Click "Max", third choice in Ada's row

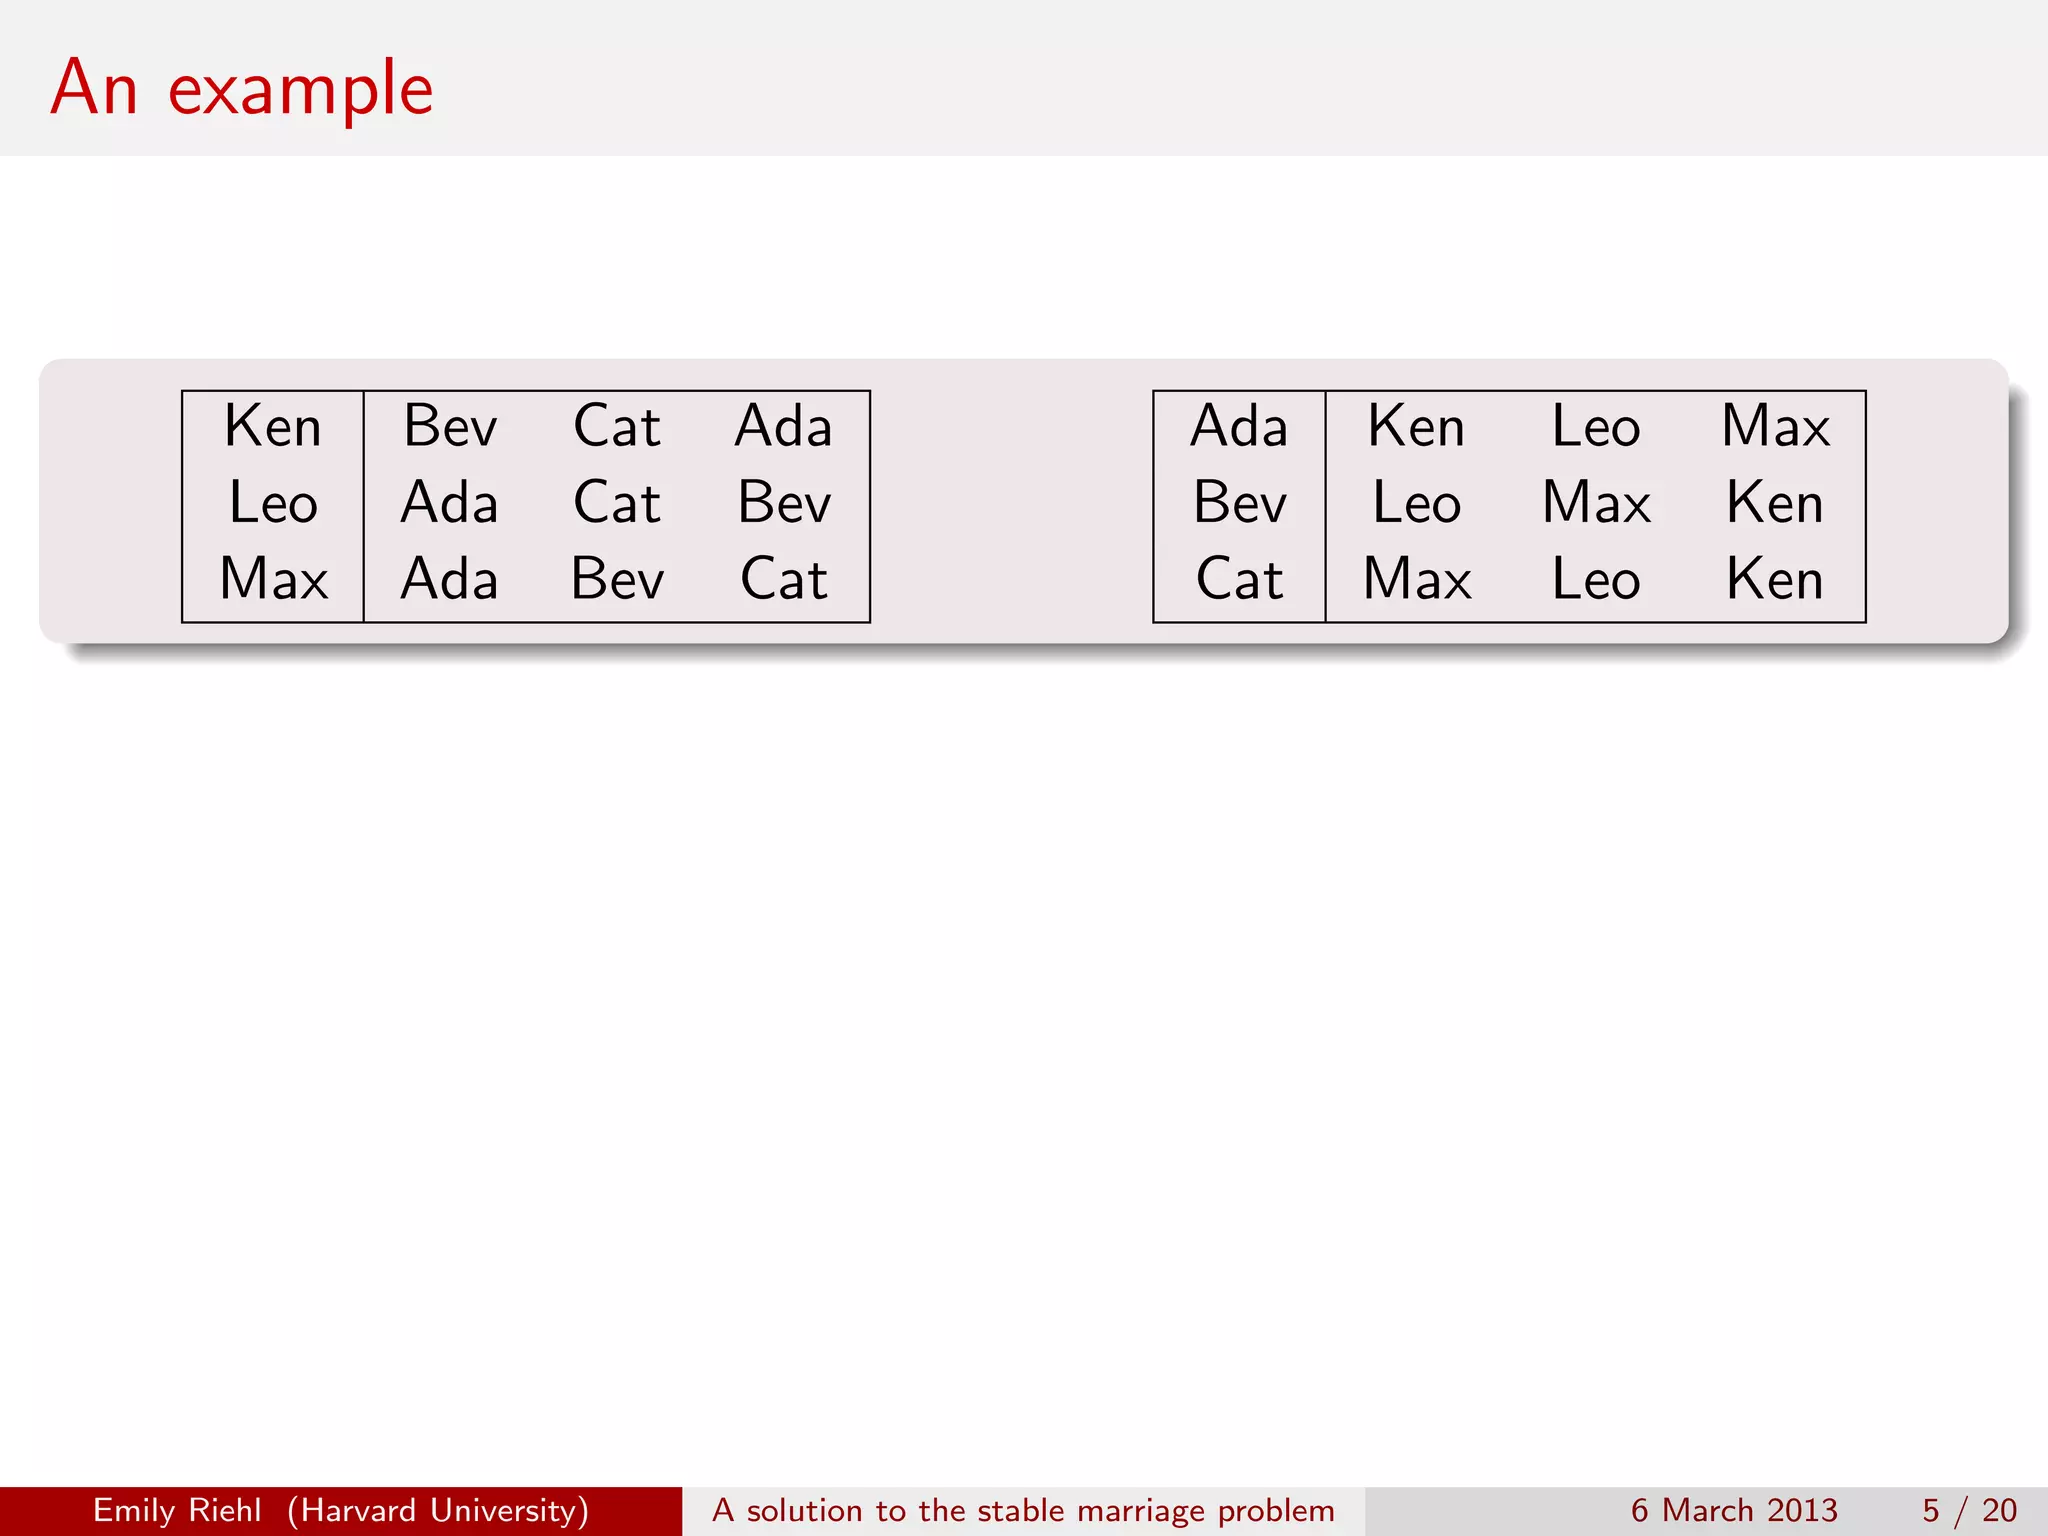[x=1775, y=427]
